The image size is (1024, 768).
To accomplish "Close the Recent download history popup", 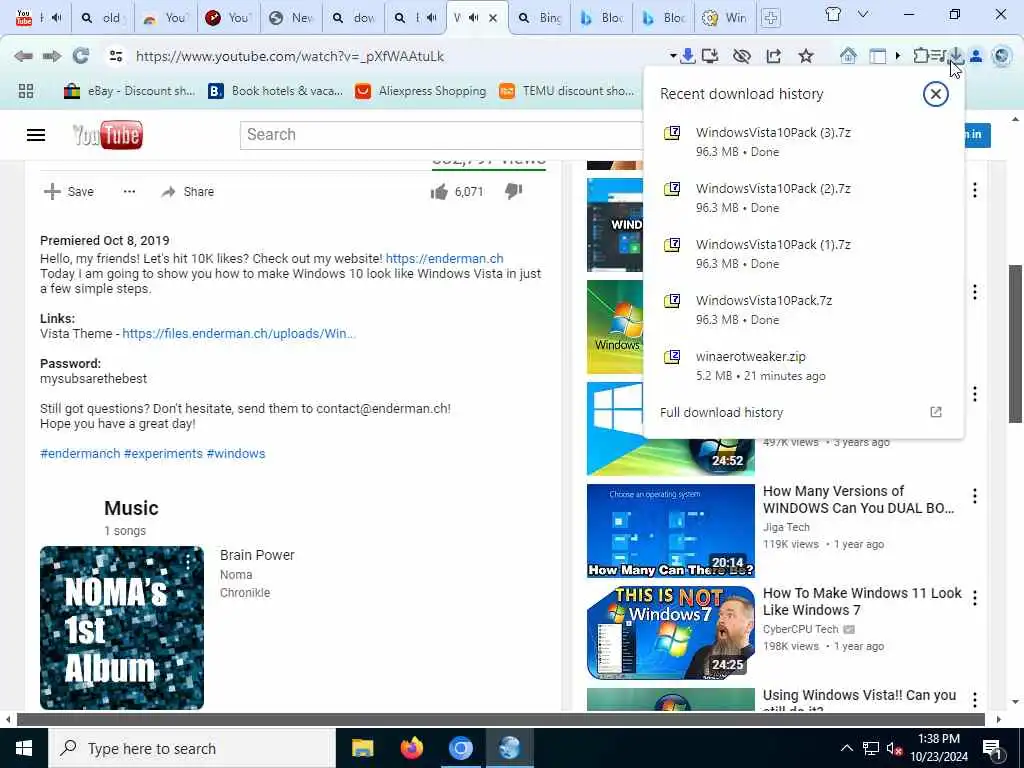I will pyautogui.click(x=935, y=94).
